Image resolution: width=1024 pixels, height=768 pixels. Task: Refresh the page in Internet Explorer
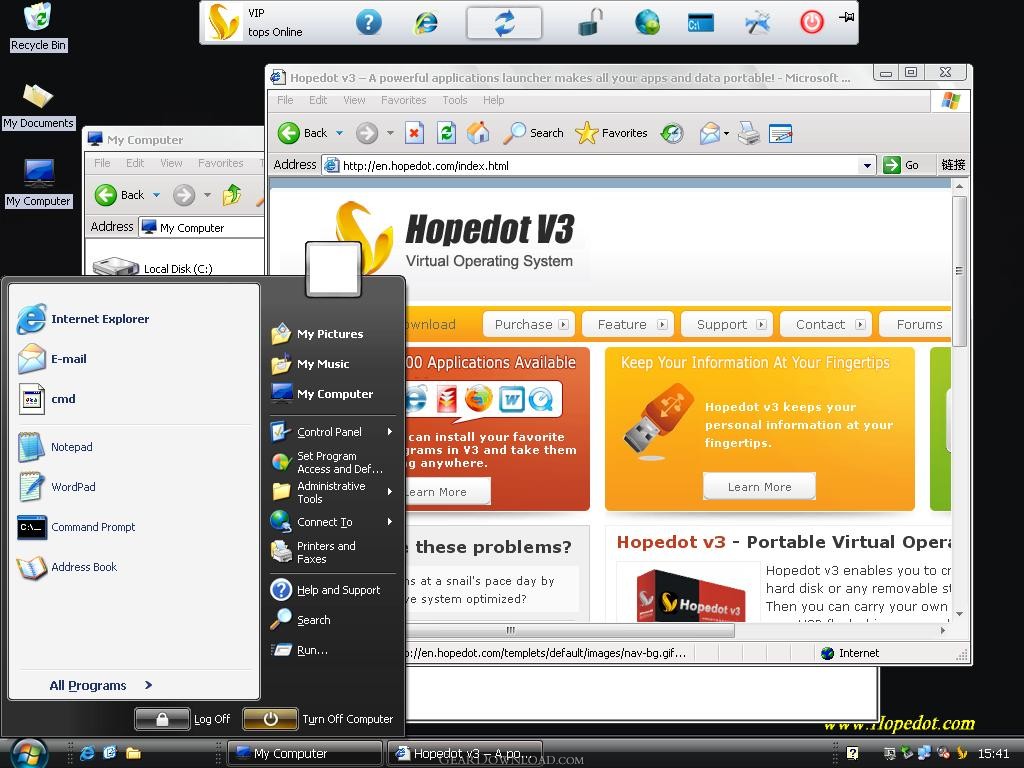[x=446, y=133]
